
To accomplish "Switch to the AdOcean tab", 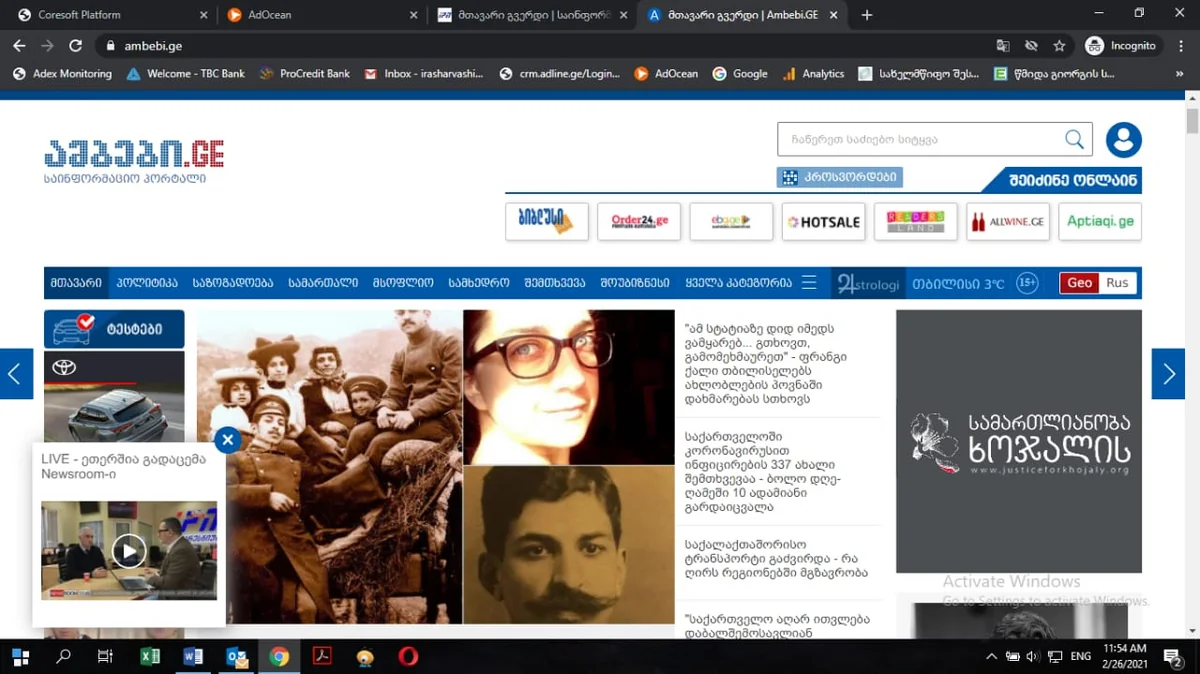I will [322, 15].
